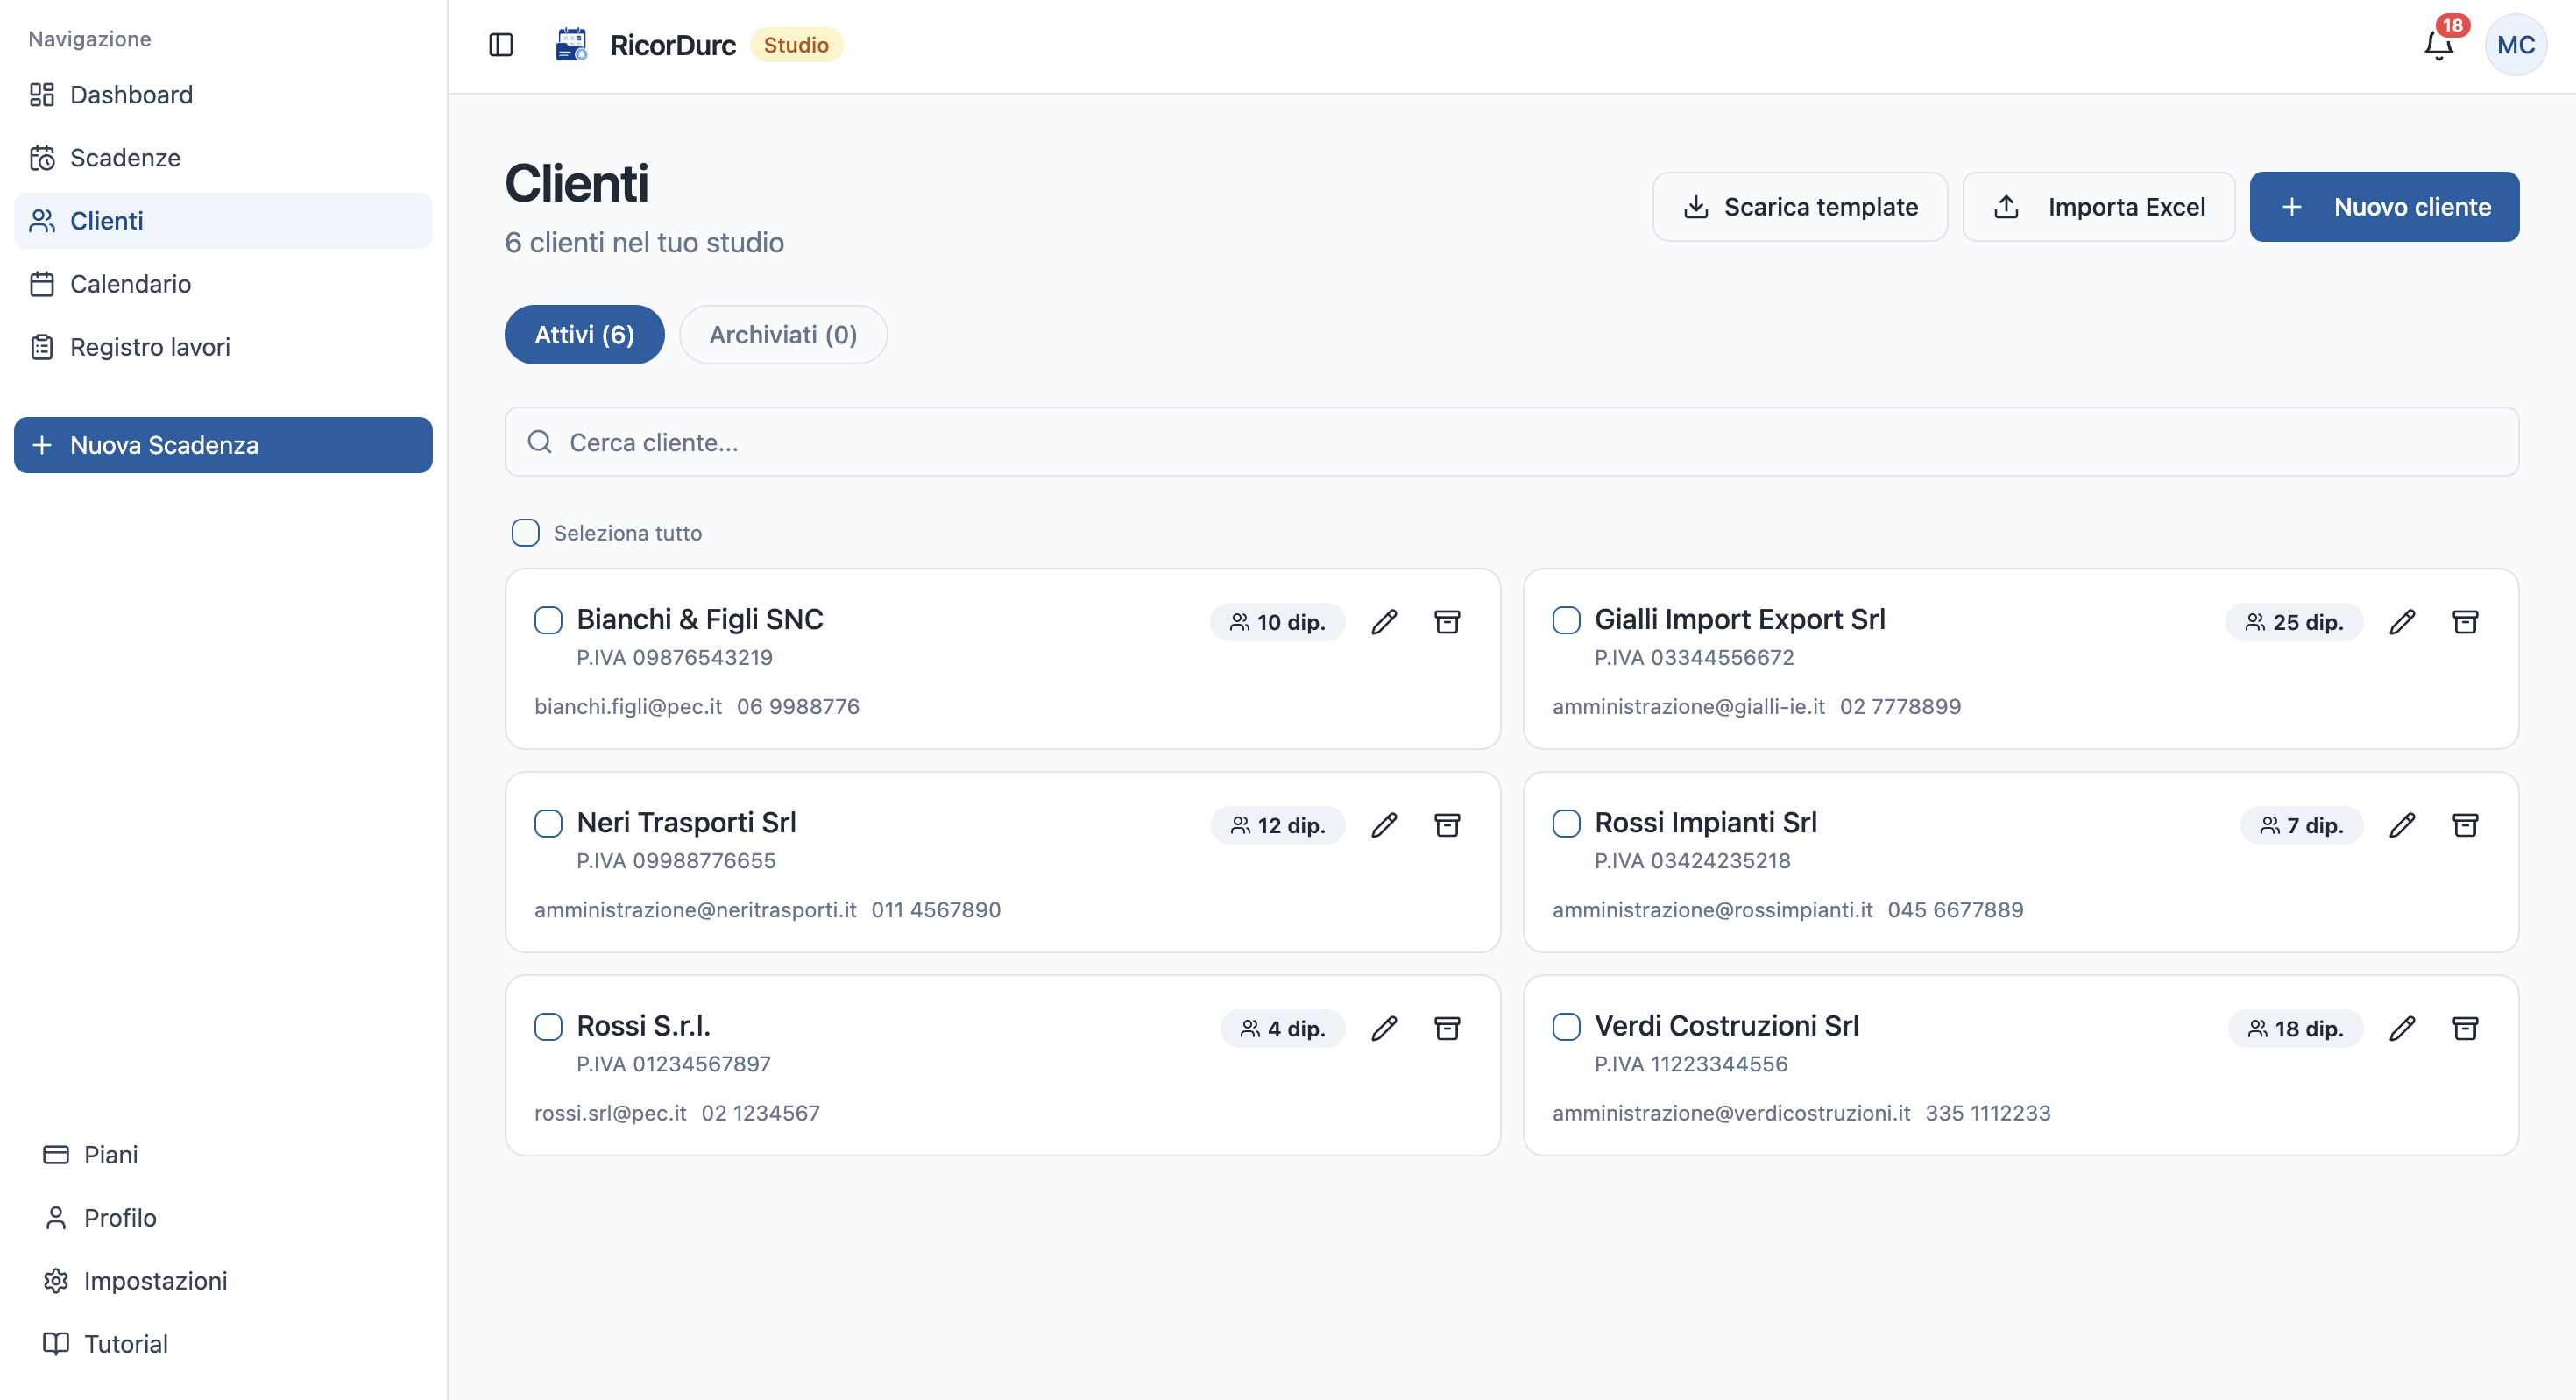Click the 4 dip. employees badge

1282,1028
